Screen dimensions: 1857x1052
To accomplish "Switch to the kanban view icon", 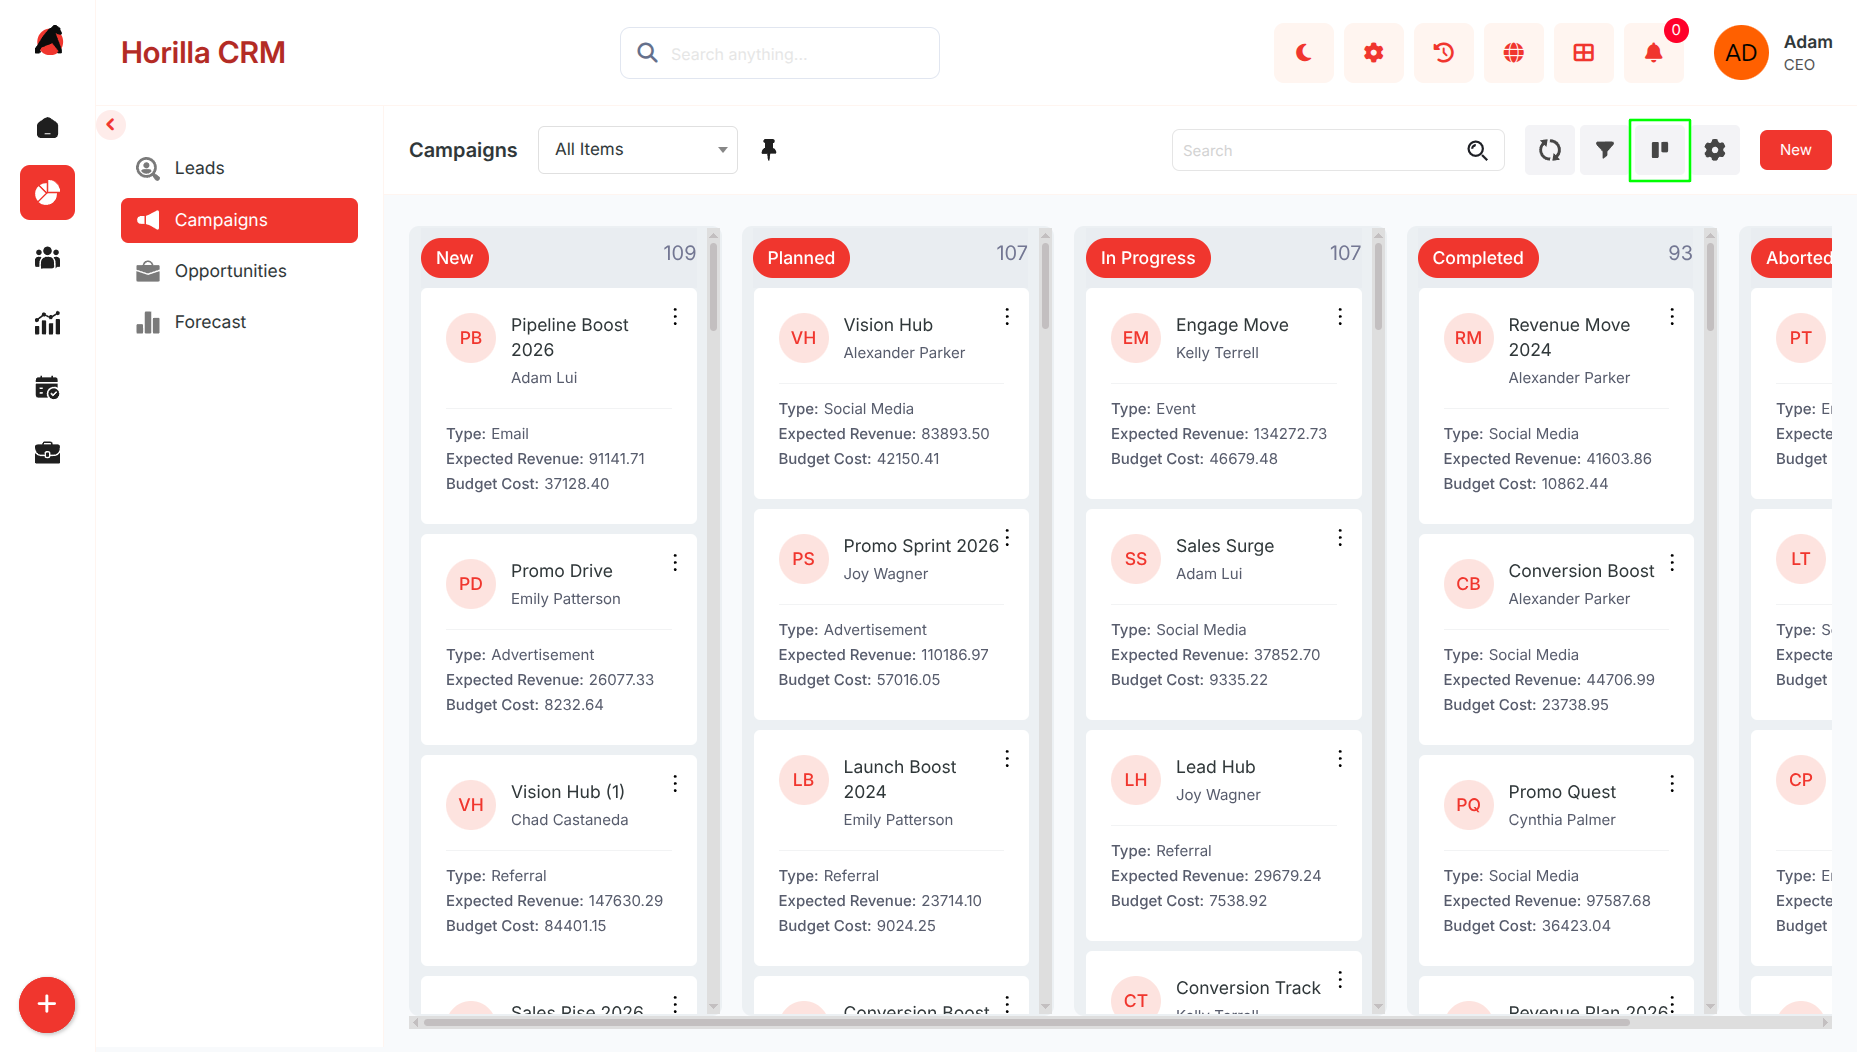I will pos(1659,150).
